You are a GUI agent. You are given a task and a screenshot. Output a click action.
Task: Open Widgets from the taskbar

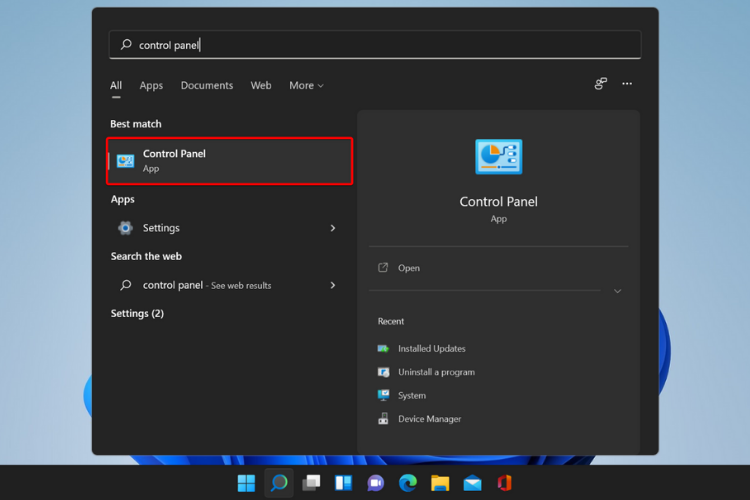343,483
